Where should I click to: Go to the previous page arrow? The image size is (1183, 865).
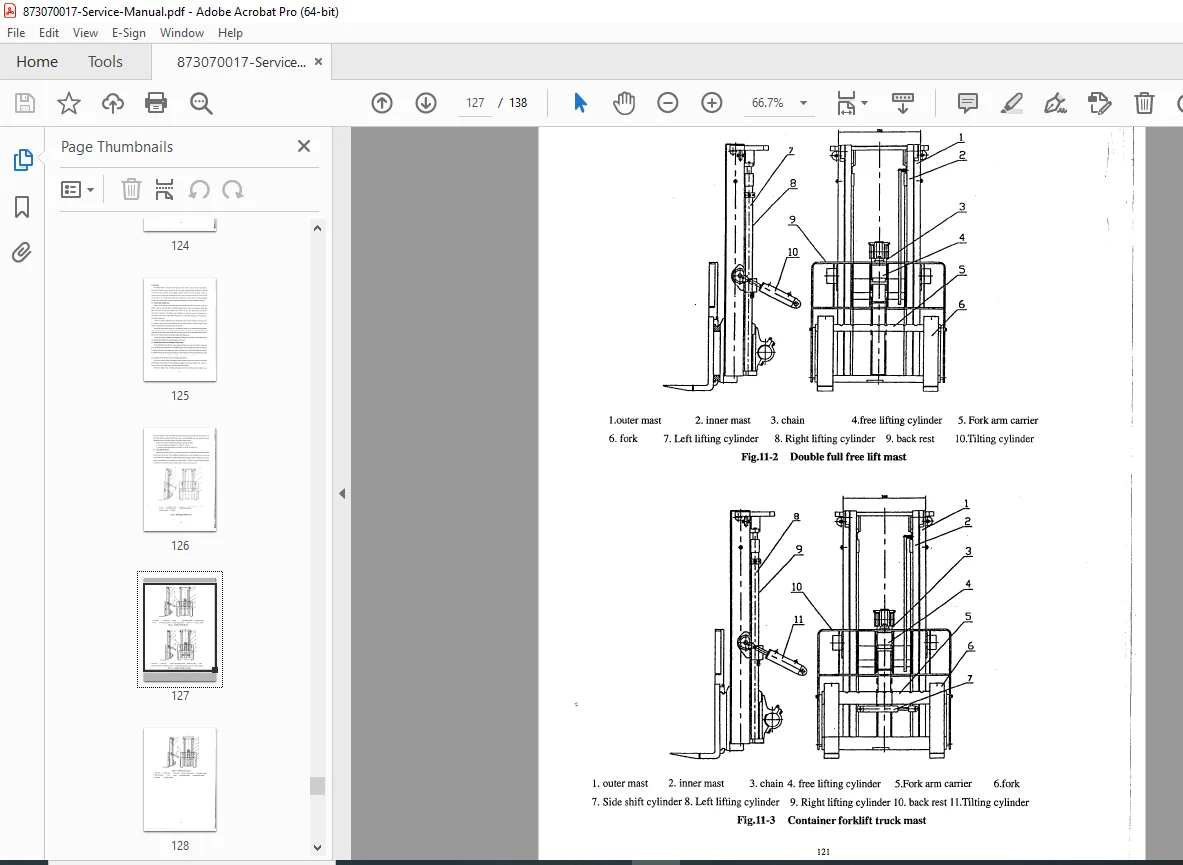(x=382, y=103)
